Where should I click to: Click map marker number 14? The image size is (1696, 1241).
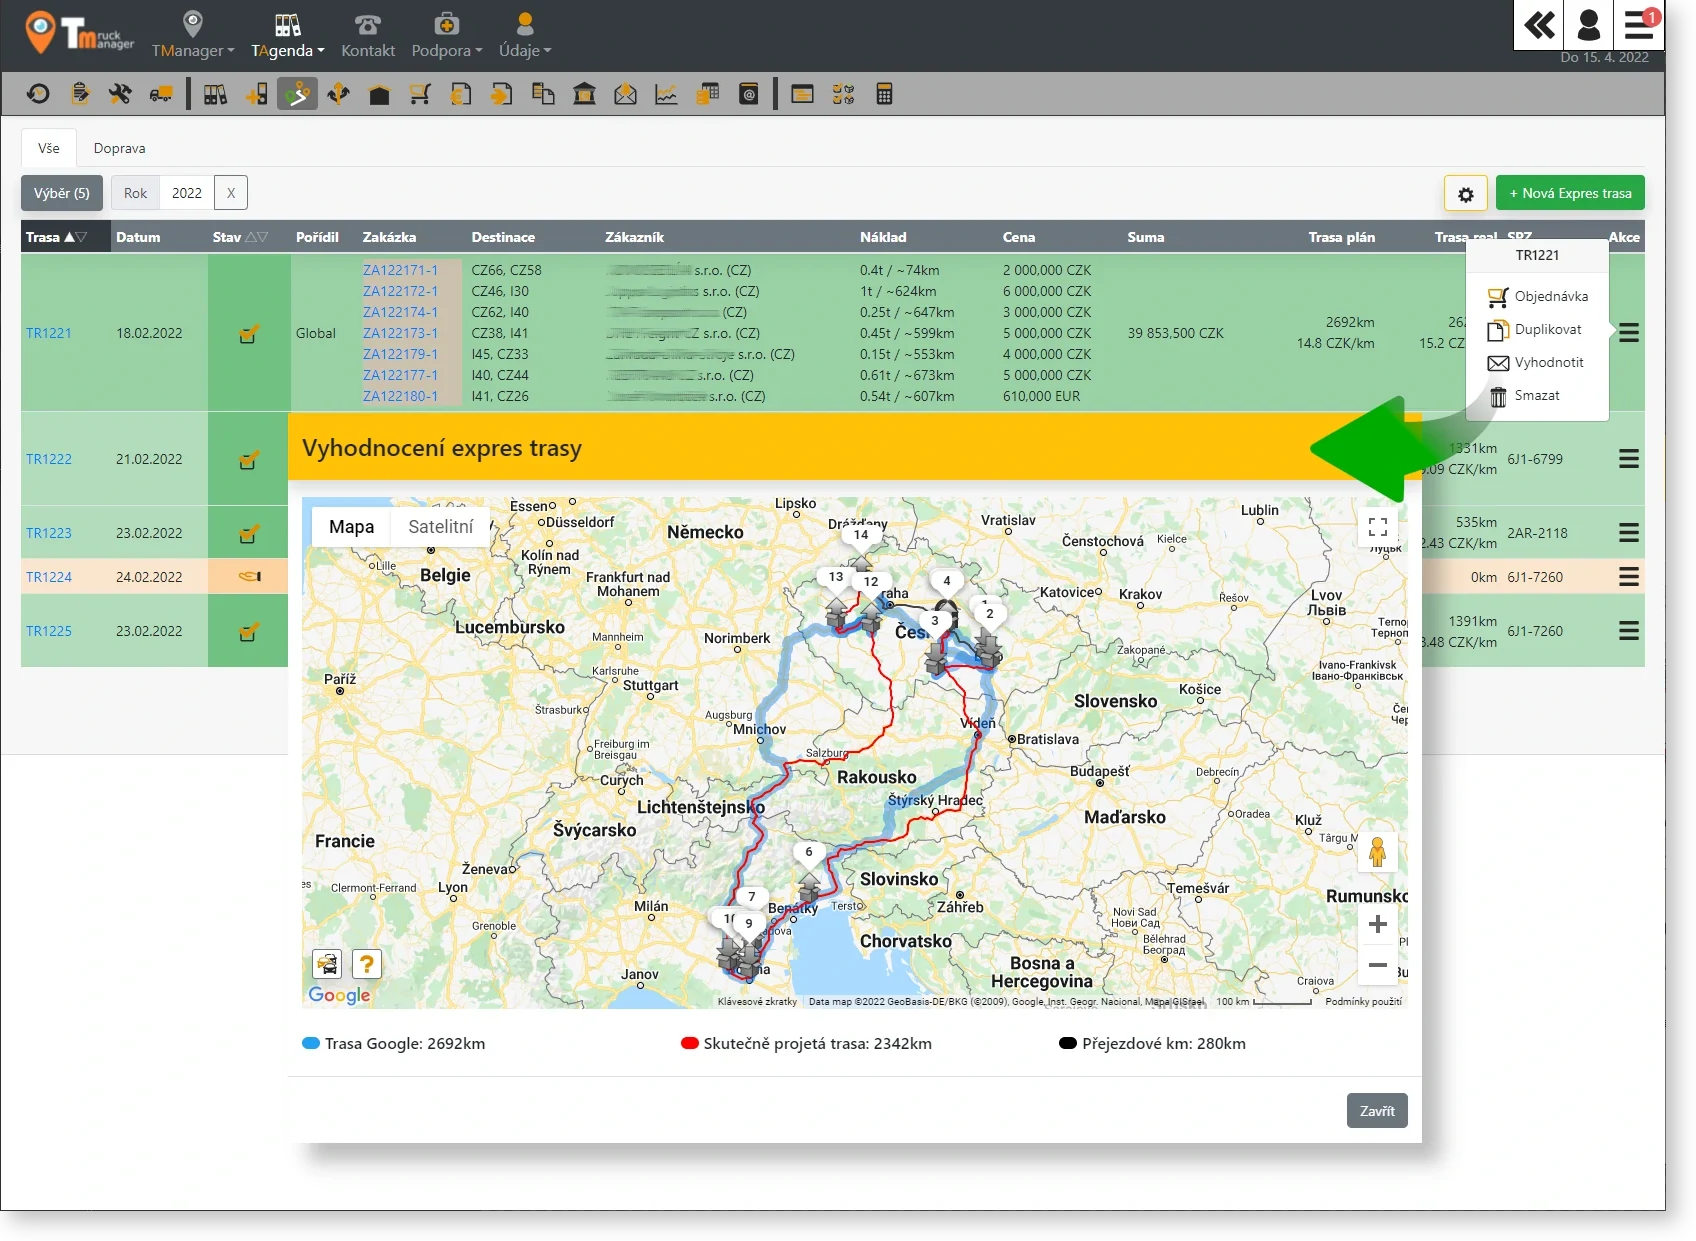(861, 535)
